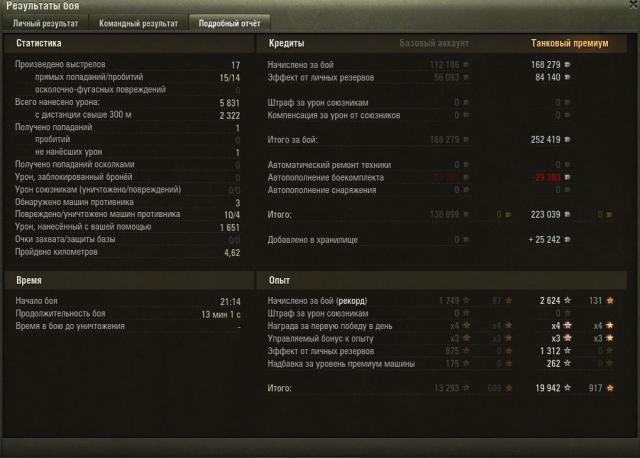The height and width of the screenshot is (458, 640).
Task: Click gold star beside 917 total
Action: (x=610, y=388)
